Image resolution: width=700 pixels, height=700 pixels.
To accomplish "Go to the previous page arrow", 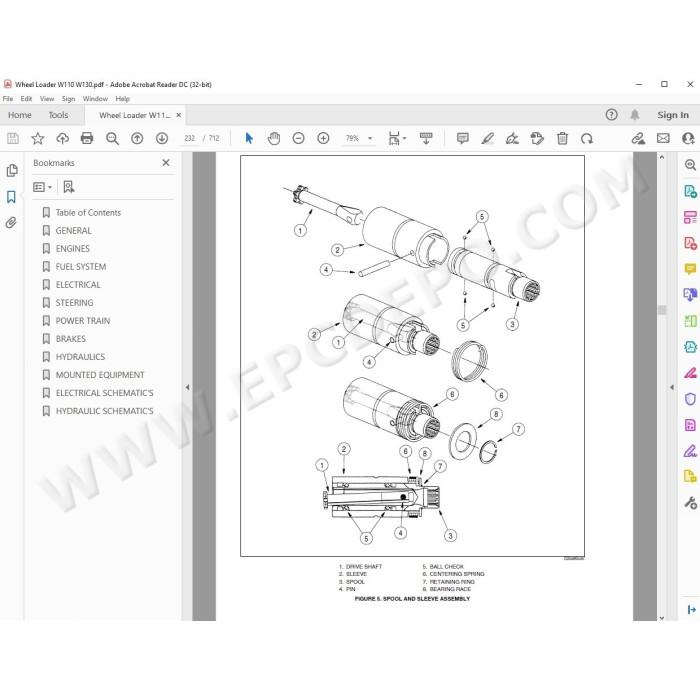I will pos(137,138).
